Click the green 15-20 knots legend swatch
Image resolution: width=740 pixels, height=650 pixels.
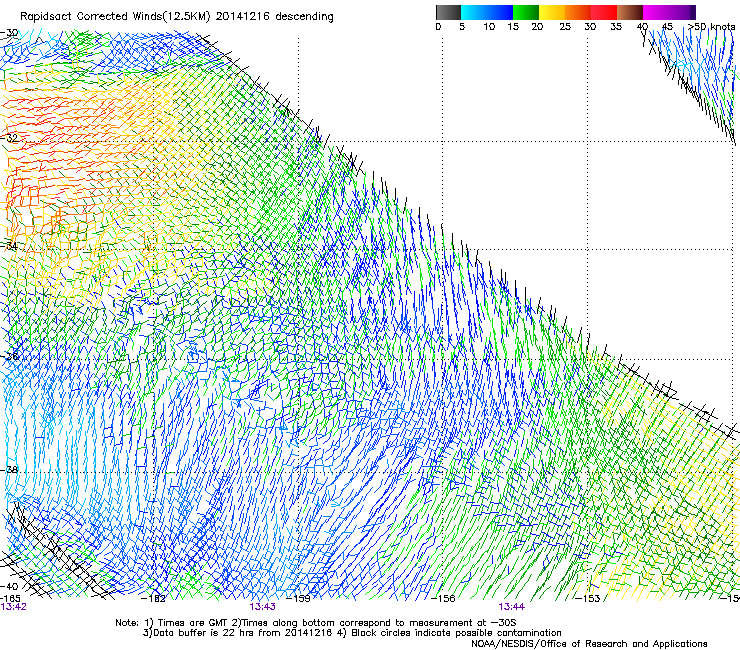(526, 12)
